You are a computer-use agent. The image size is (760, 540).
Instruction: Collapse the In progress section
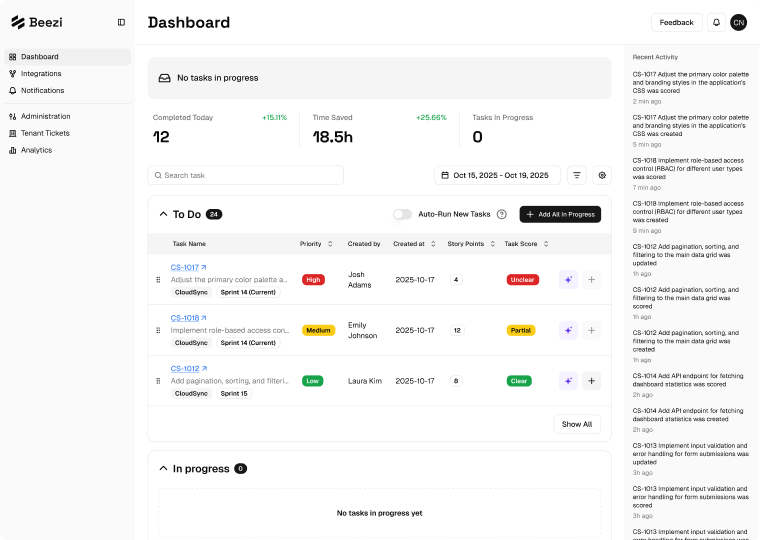163,469
